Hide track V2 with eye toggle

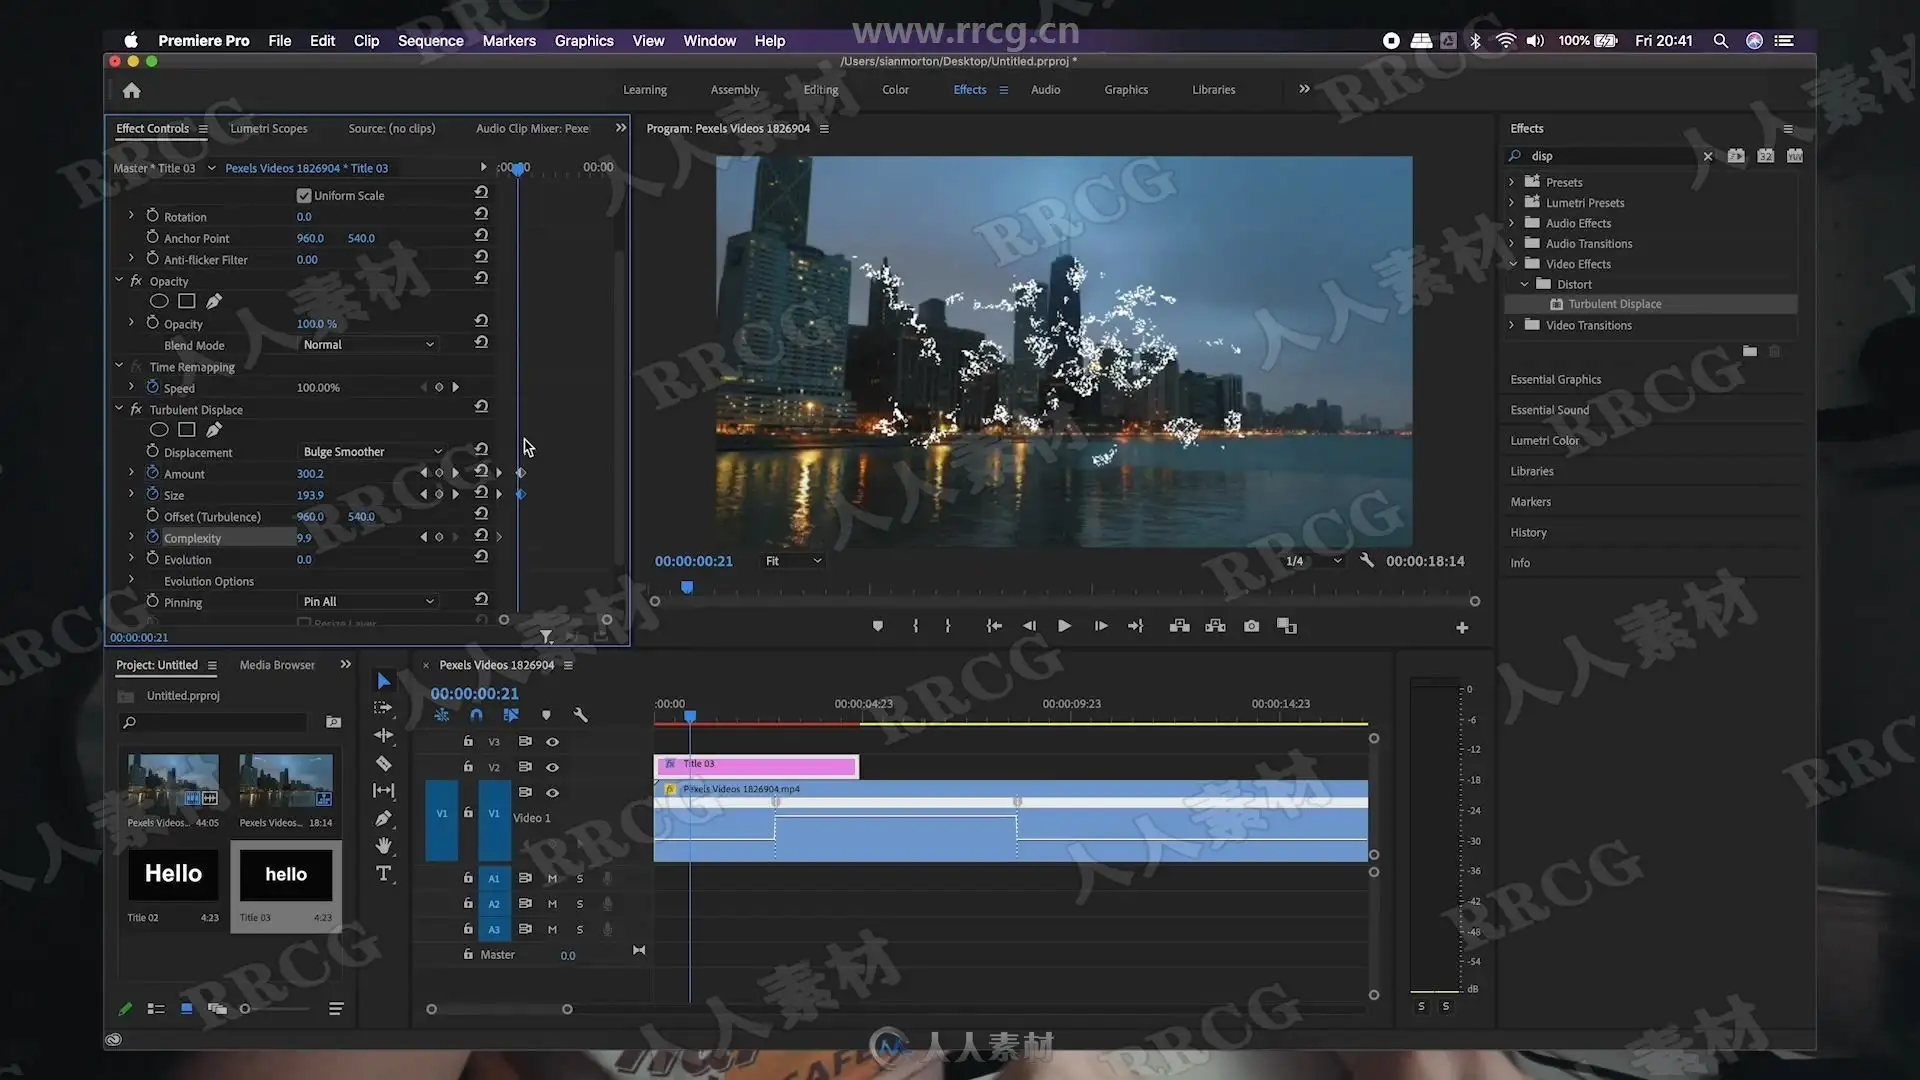pos(552,767)
